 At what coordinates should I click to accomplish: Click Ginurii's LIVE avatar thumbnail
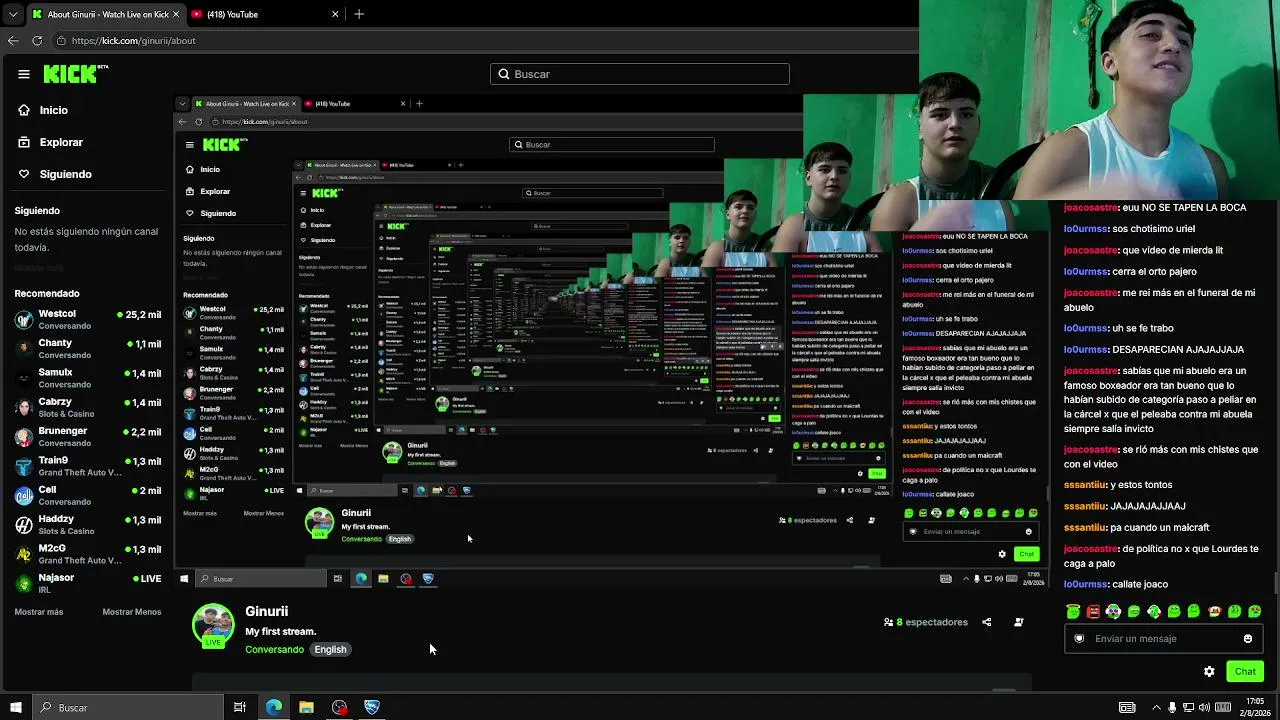click(x=213, y=626)
